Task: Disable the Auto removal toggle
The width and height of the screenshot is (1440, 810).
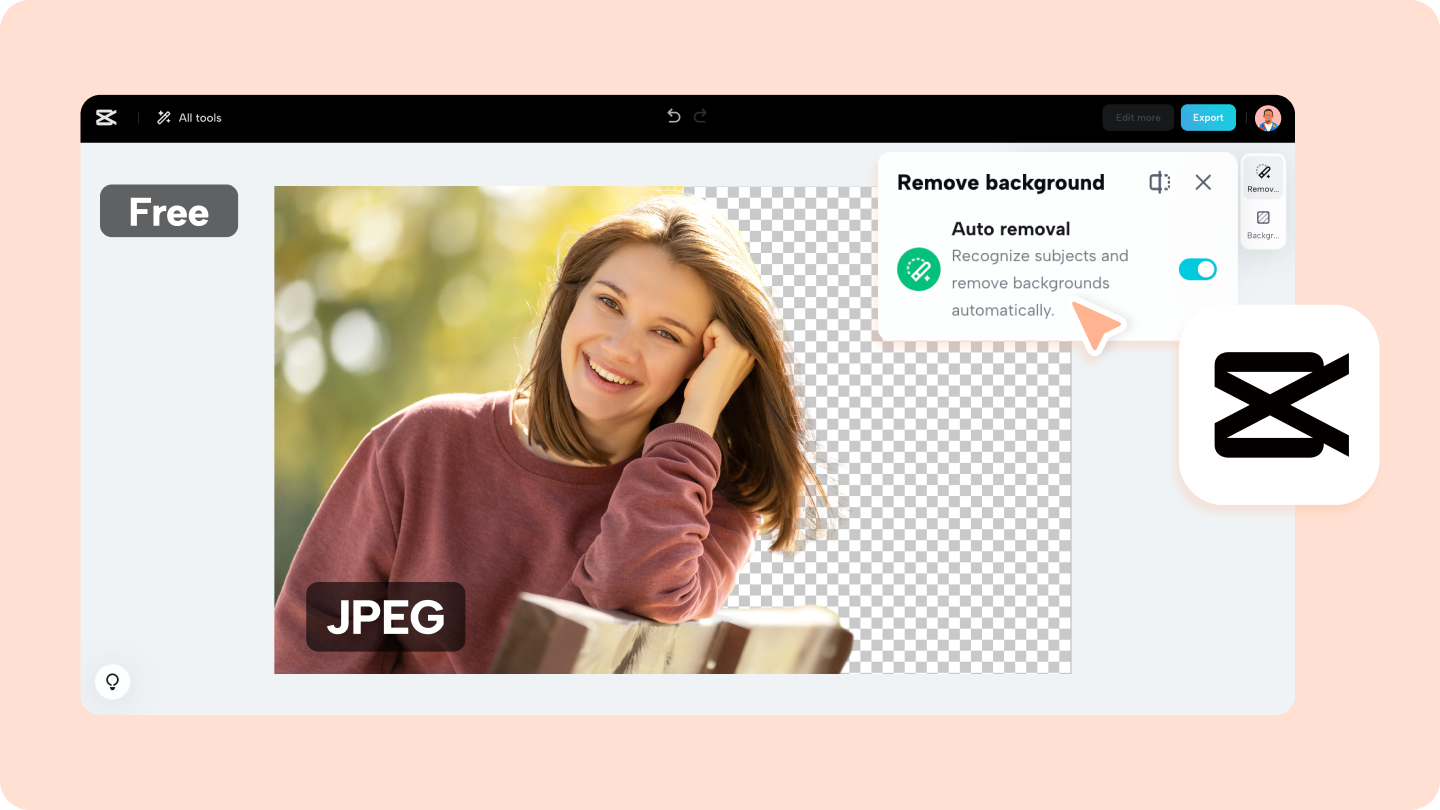Action: click(x=1197, y=269)
